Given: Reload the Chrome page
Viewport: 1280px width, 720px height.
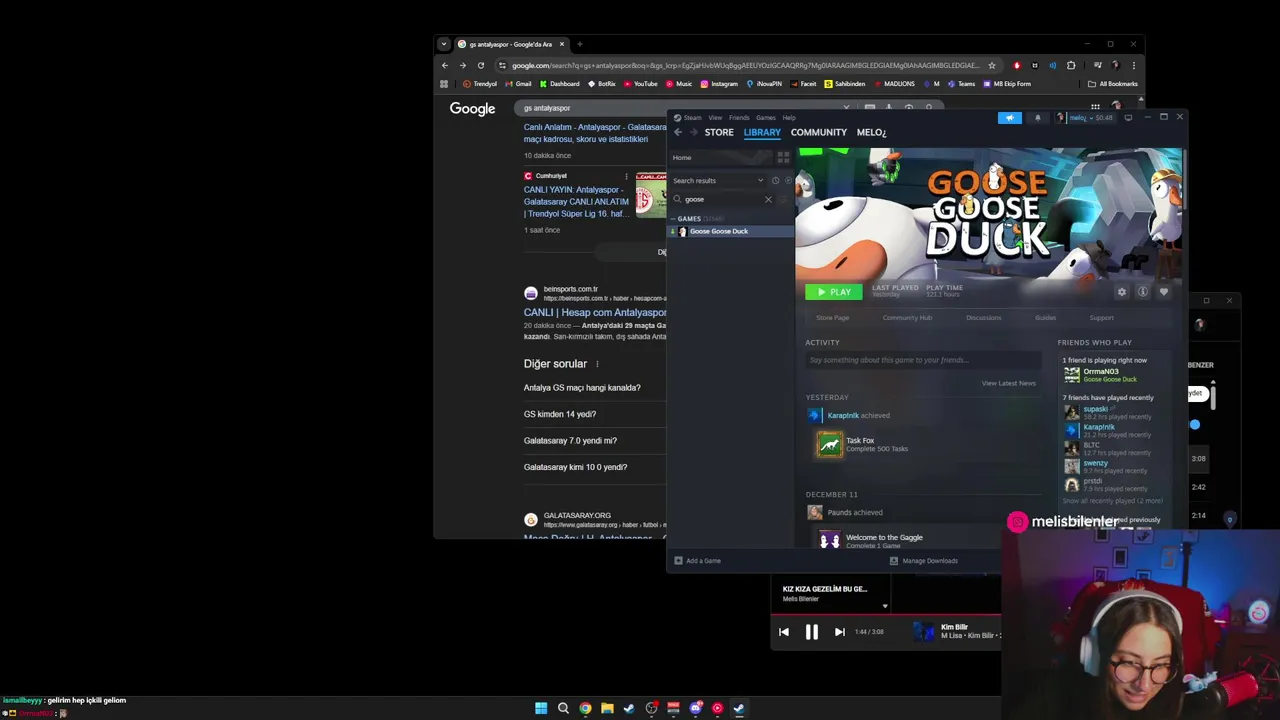Looking at the screenshot, I should click(480, 66).
